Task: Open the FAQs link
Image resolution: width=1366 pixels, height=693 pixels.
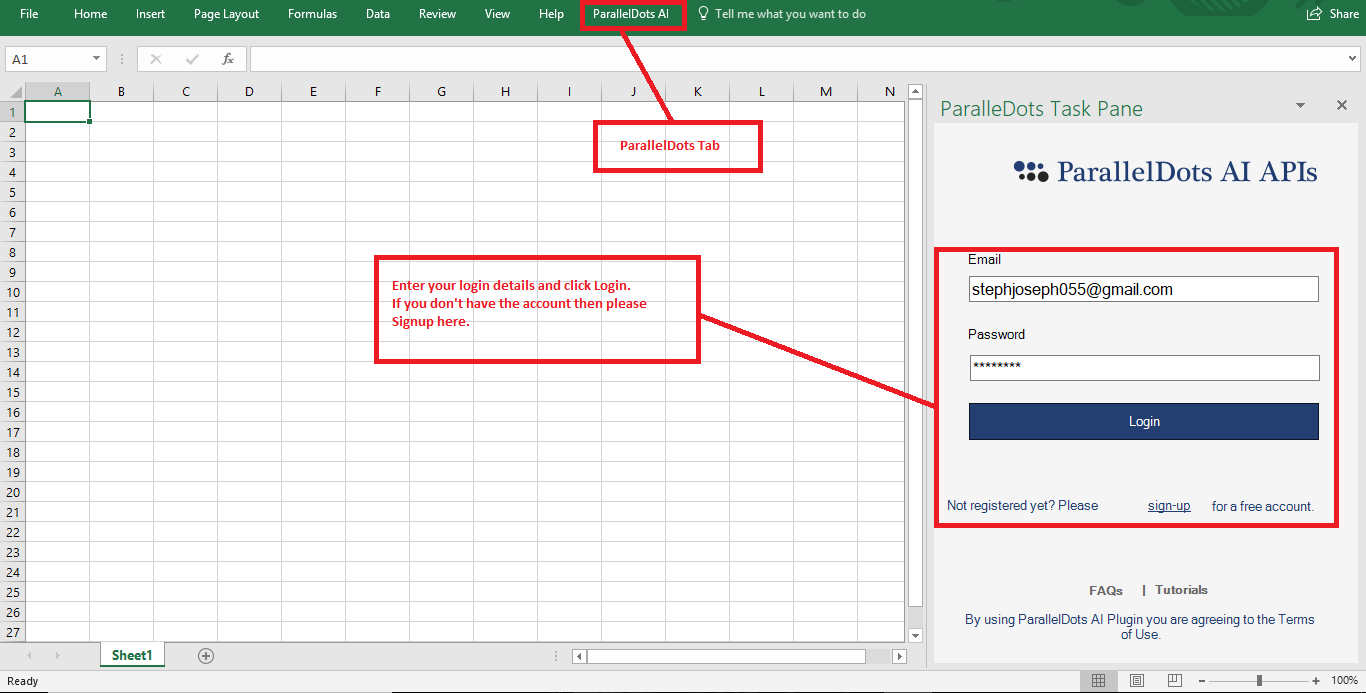Action: tap(1106, 590)
